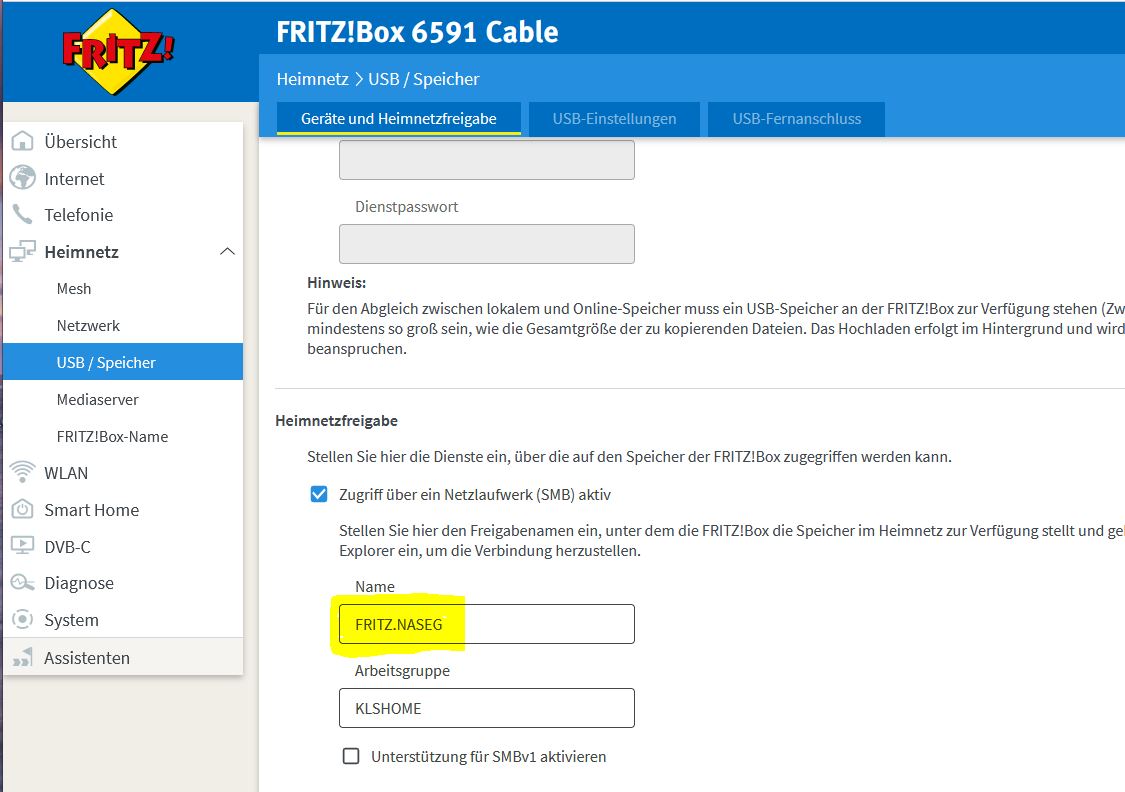
Task: Select USB / Speicher submenu entry
Action: [x=123, y=362]
